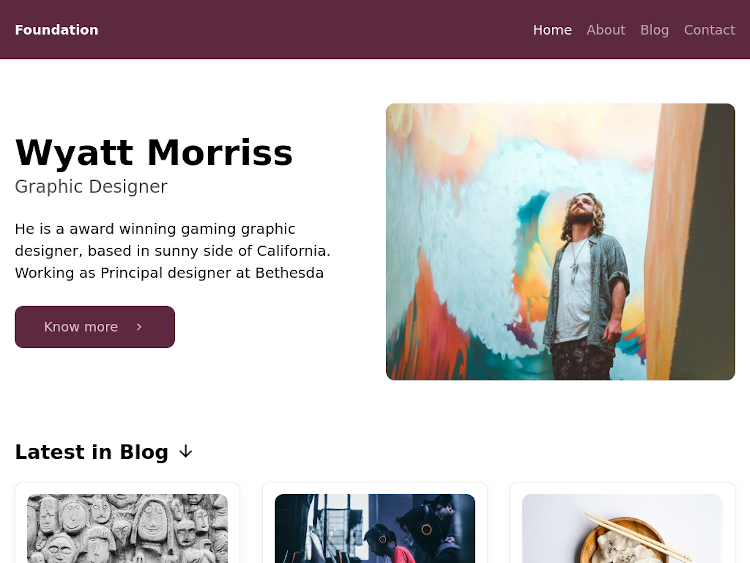The height and width of the screenshot is (563, 750).
Task: Open the About page from navigation
Action: click(606, 30)
